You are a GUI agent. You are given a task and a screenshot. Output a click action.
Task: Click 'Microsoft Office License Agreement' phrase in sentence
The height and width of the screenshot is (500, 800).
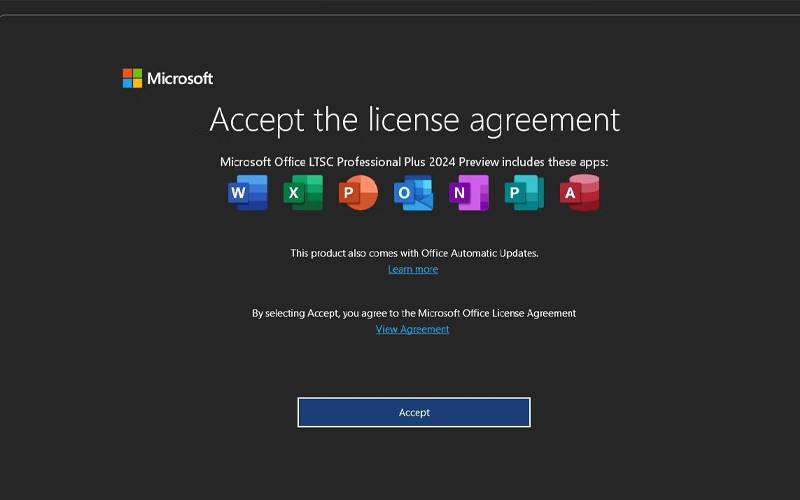497,313
